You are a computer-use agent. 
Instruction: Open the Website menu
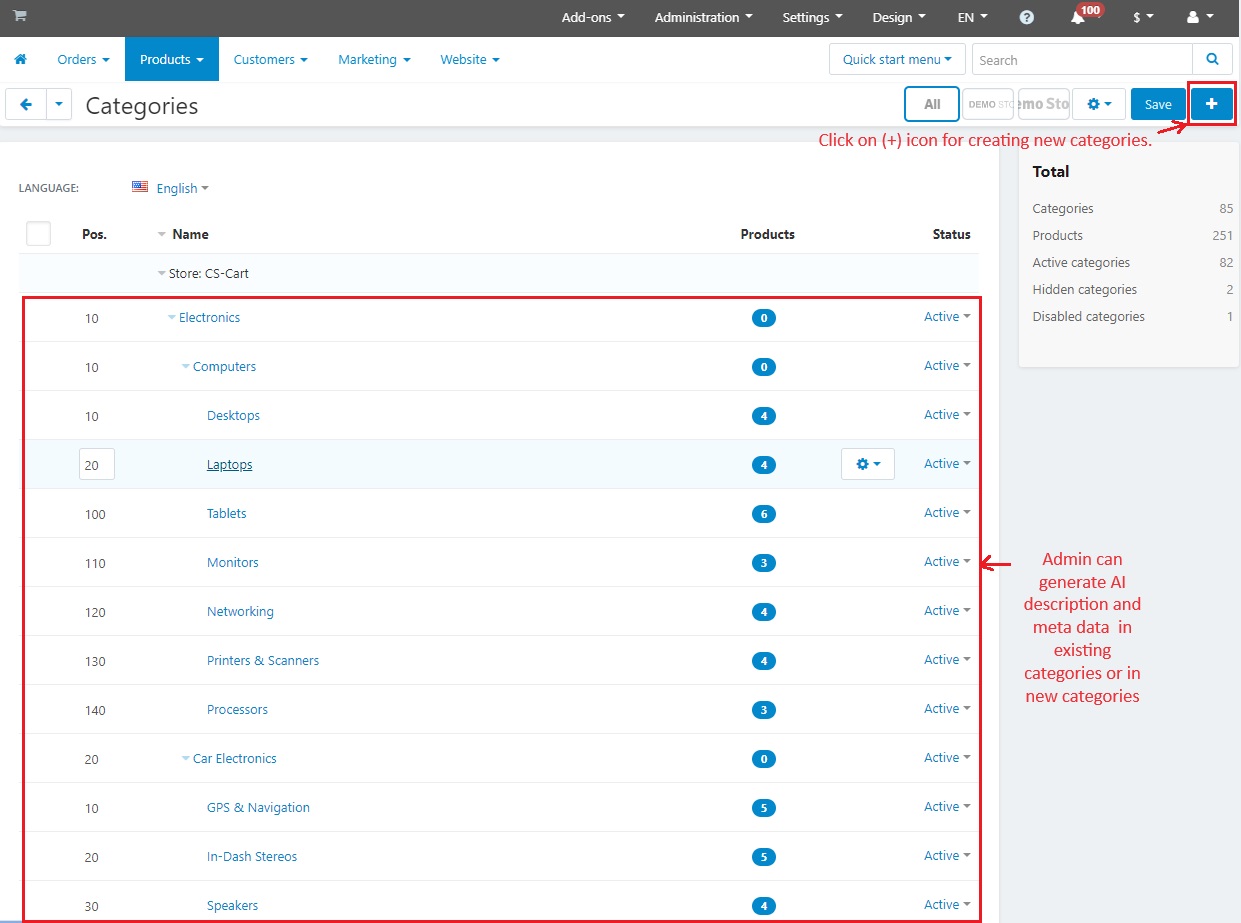pyautogui.click(x=470, y=60)
